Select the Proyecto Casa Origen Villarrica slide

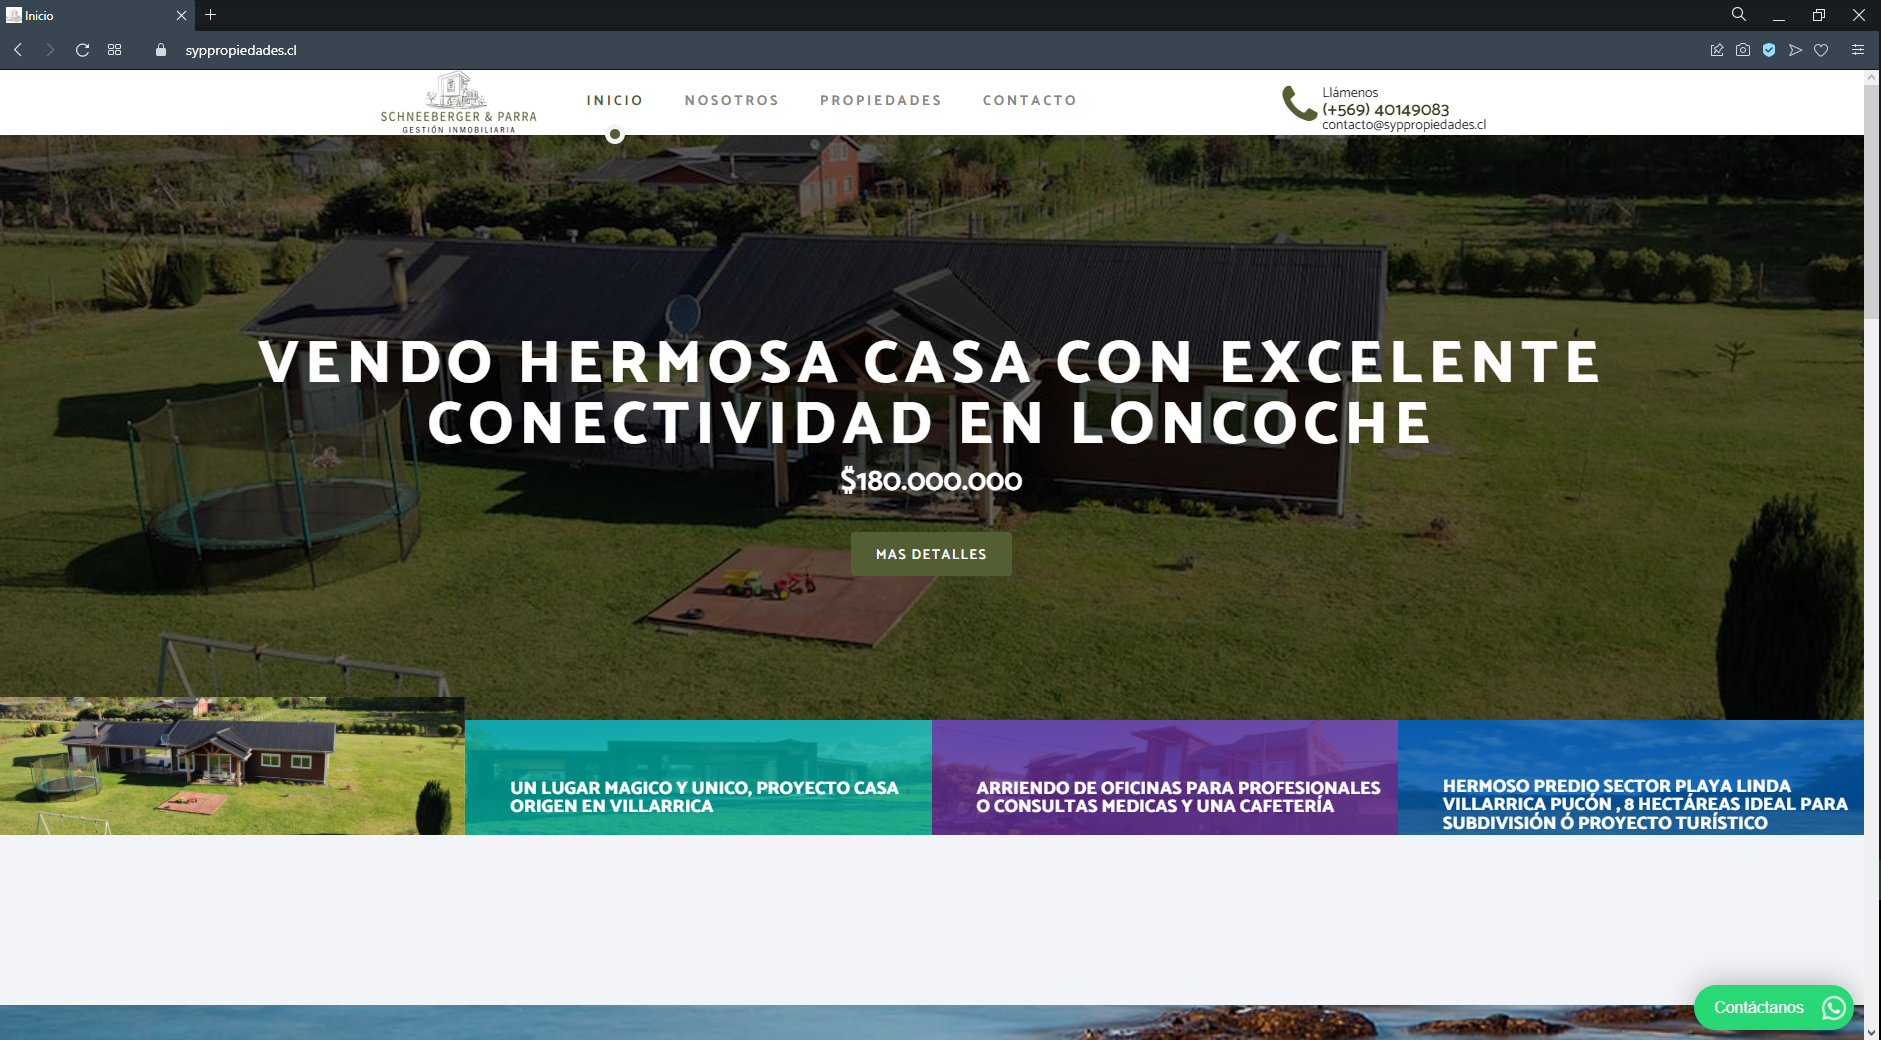tap(698, 778)
